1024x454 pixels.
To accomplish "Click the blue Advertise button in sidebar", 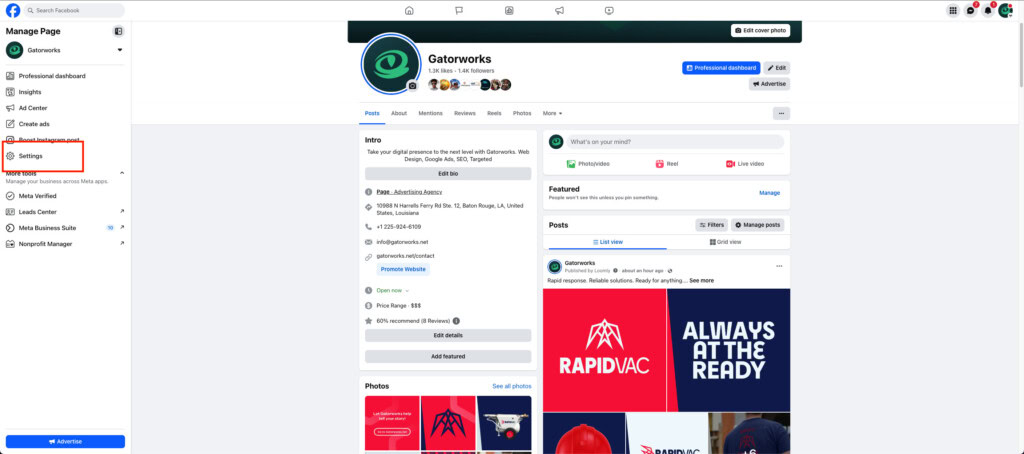I will [65, 442].
